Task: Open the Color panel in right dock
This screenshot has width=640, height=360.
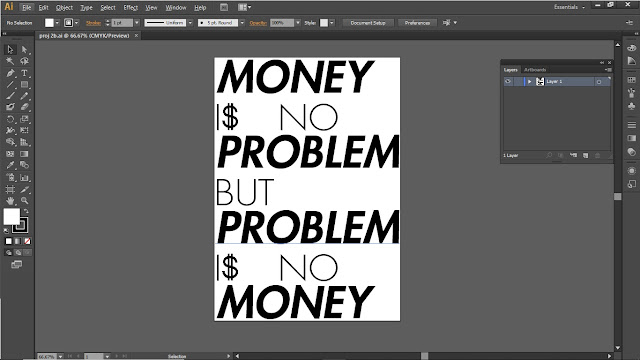Action: 631,48
